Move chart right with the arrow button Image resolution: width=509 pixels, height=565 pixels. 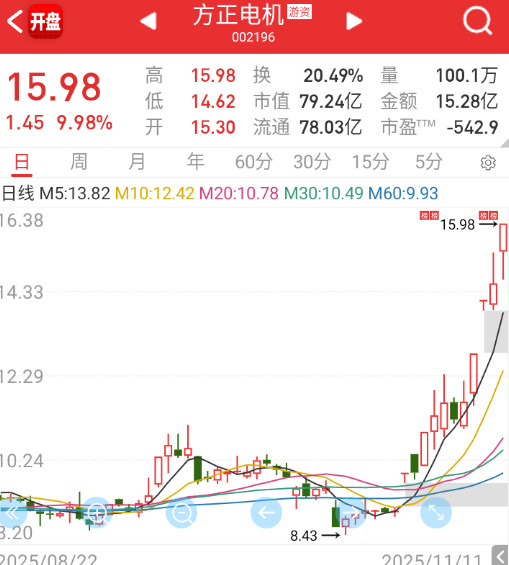351,513
